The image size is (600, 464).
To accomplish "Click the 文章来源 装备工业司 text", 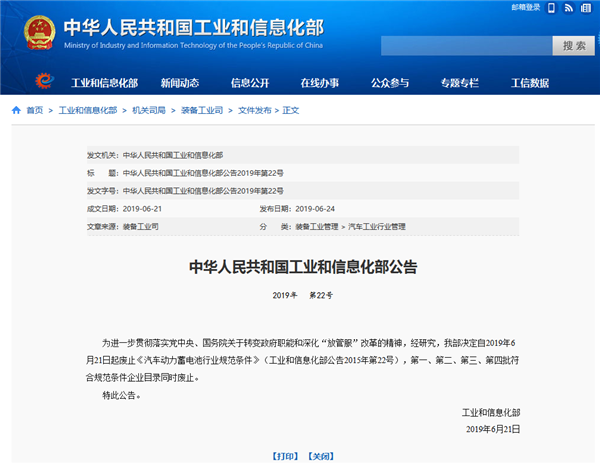I will point(140,226).
